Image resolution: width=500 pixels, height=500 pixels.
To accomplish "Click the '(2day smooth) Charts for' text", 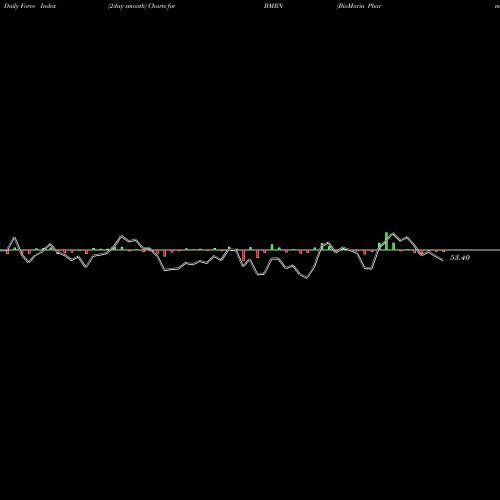I will point(142,6).
